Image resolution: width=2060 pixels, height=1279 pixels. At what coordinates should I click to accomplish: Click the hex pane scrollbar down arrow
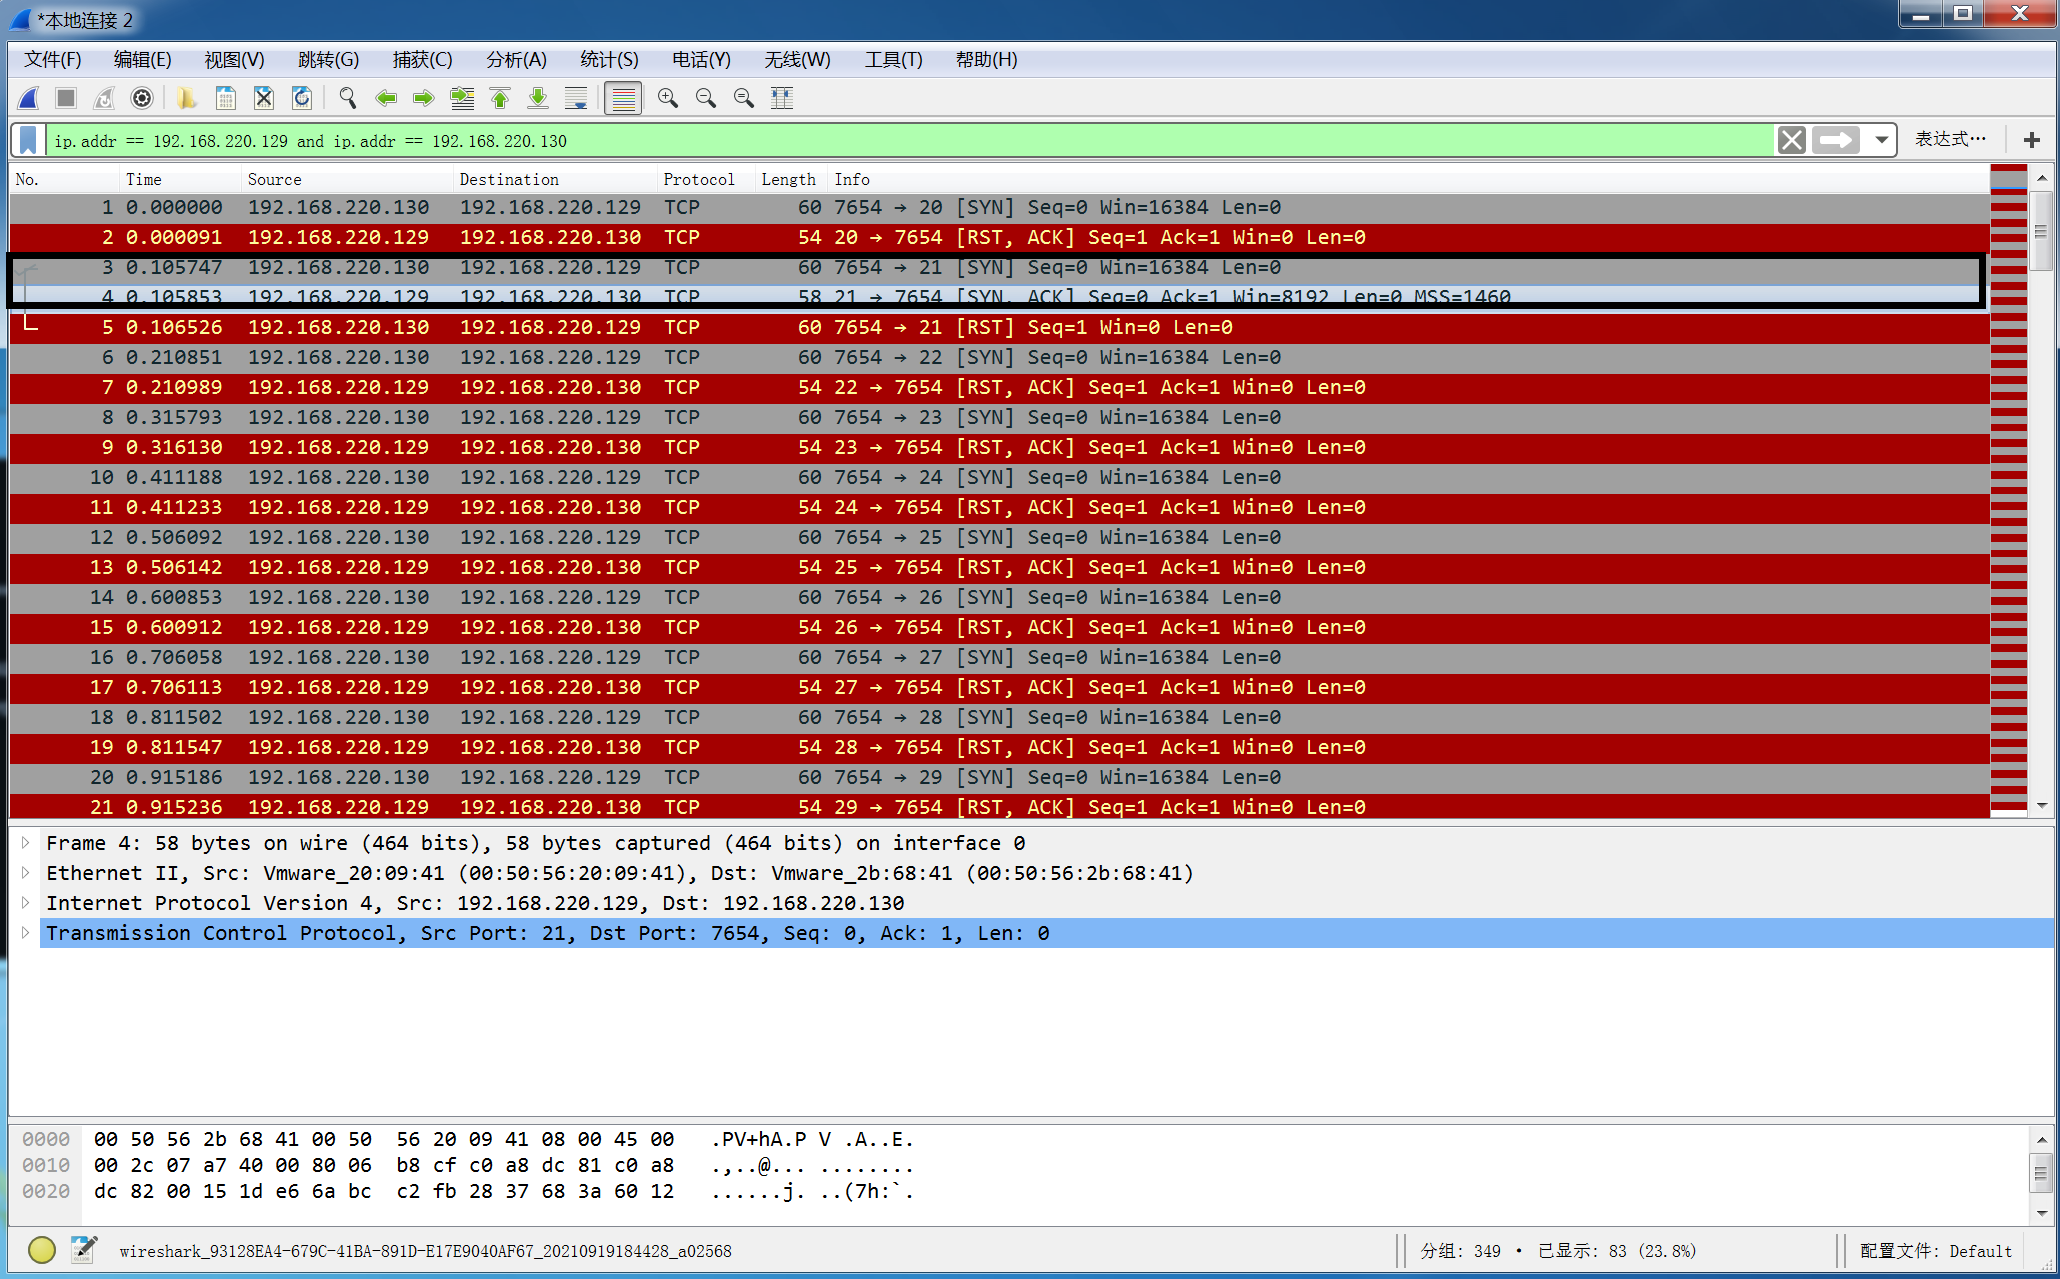tap(2042, 1213)
